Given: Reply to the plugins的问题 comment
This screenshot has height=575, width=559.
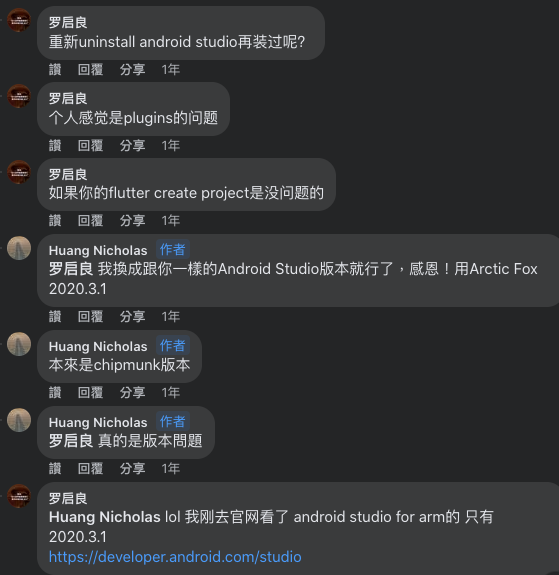Looking at the screenshot, I should point(90,146).
